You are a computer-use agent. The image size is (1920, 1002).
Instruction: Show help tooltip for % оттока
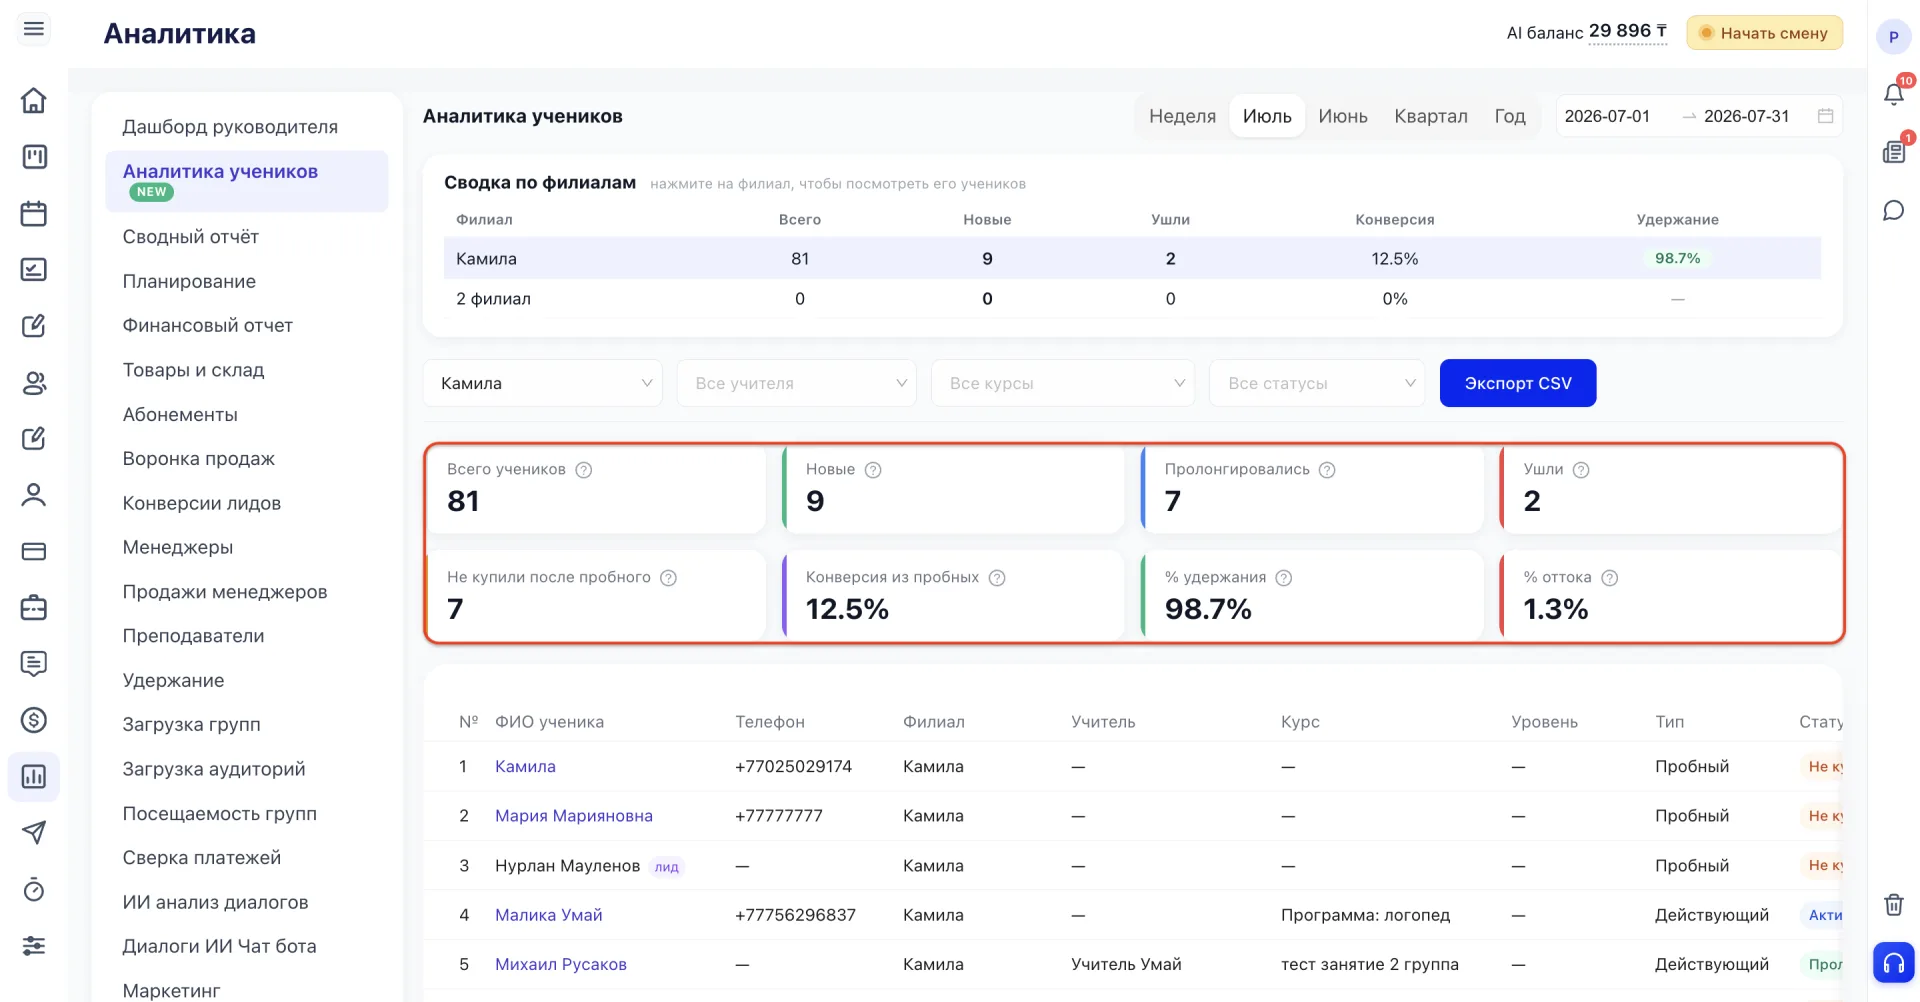[1609, 578]
